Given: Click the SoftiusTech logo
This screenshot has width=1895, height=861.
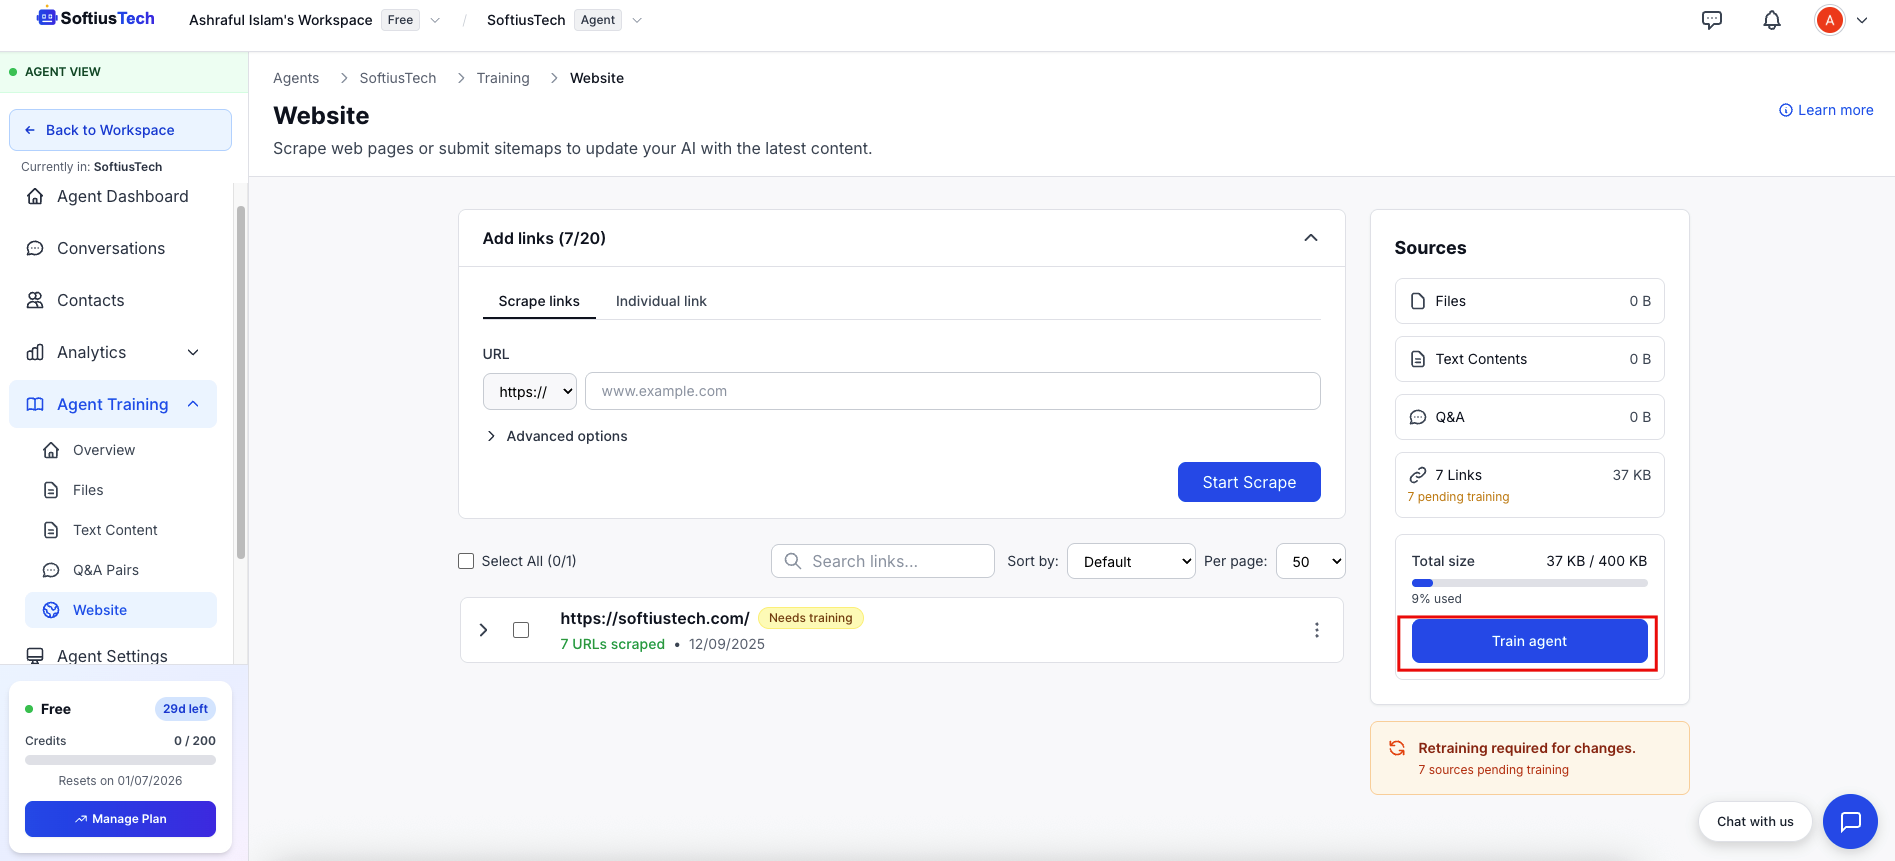Looking at the screenshot, I should (x=96, y=18).
